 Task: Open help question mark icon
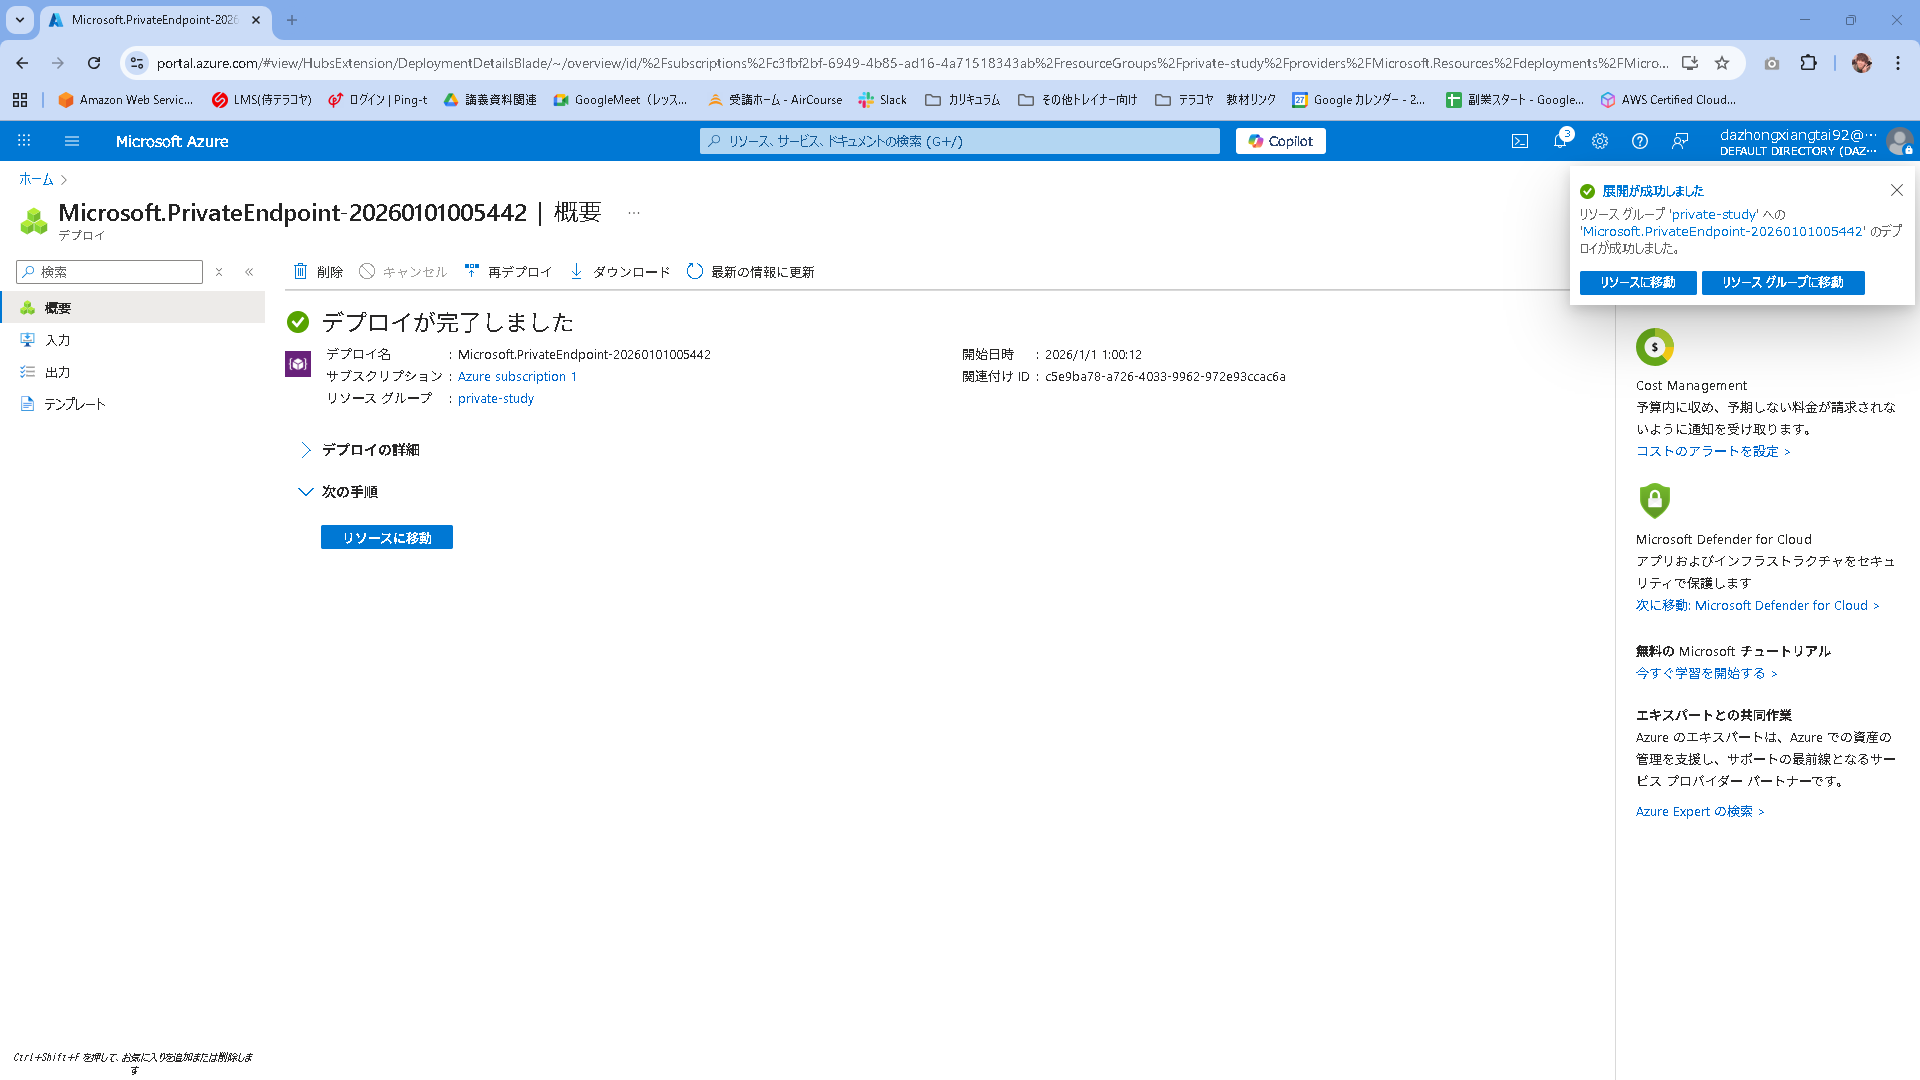pos(1640,141)
